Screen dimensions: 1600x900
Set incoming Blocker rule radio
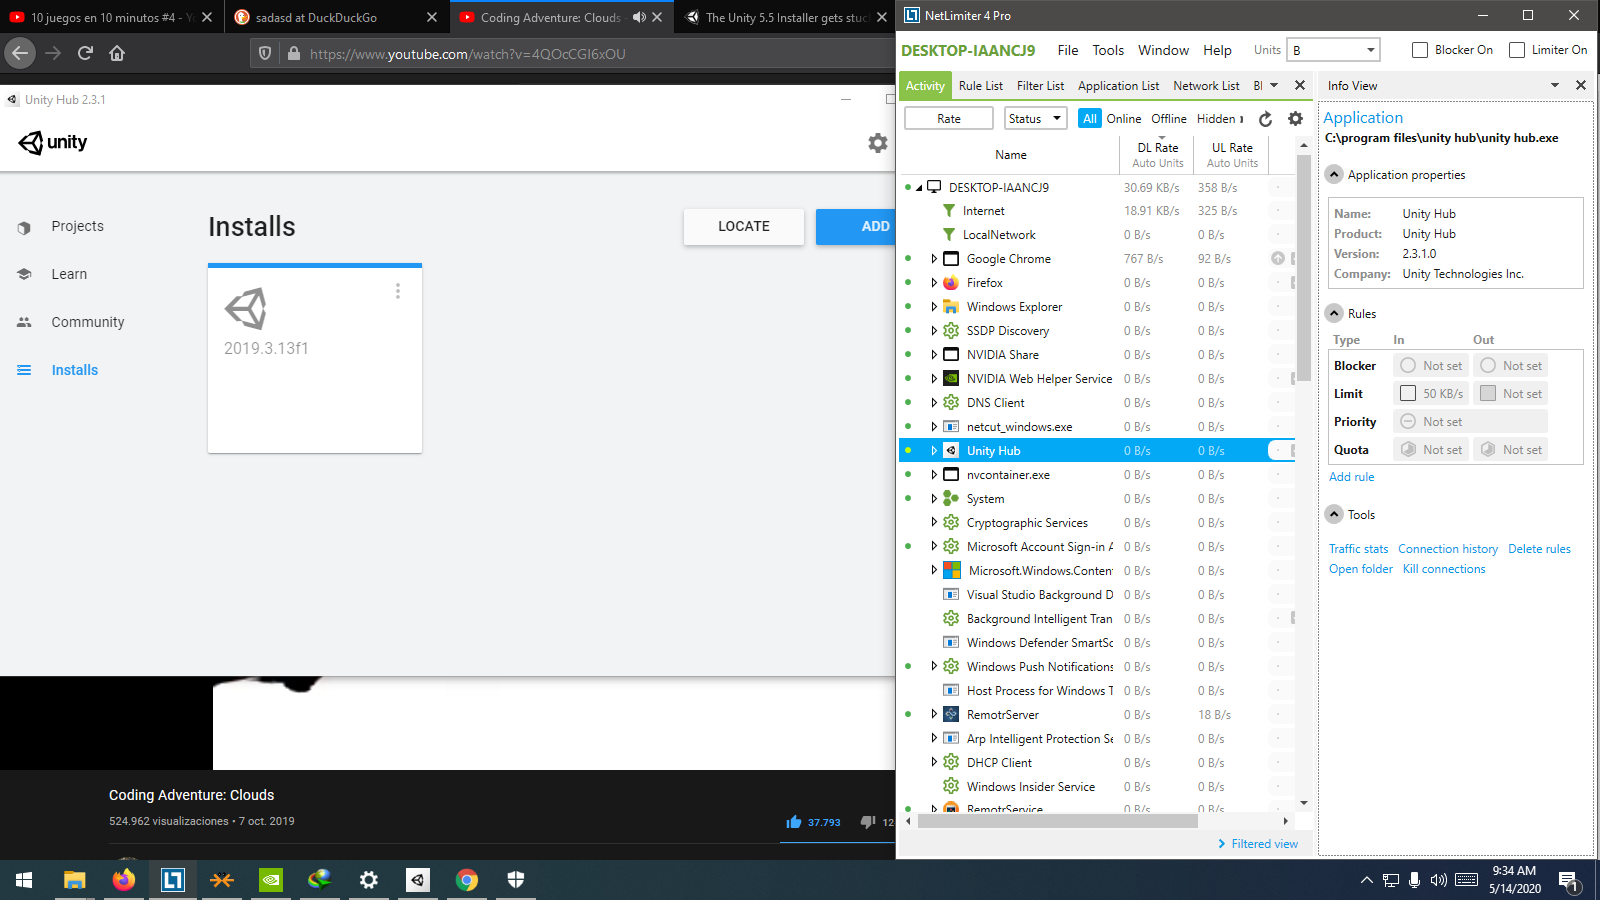(1408, 366)
